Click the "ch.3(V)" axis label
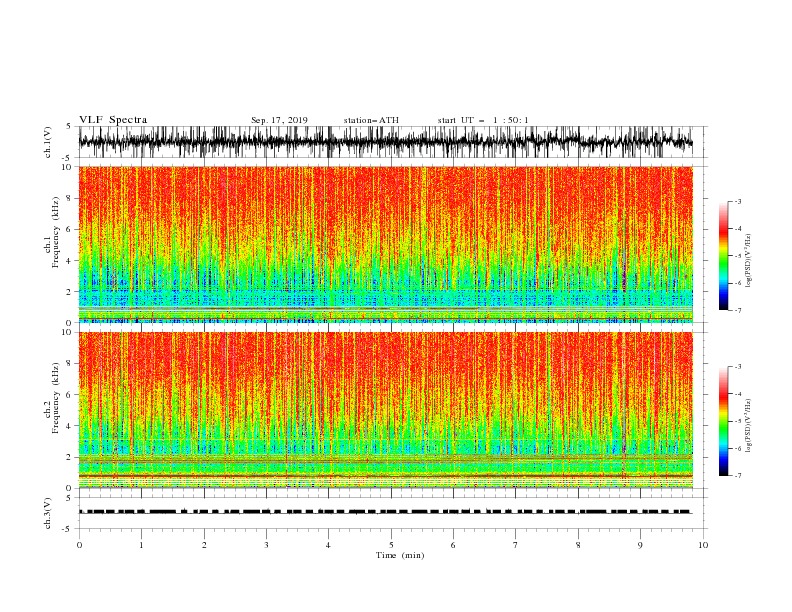The height and width of the screenshot is (612, 792). click(x=48, y=513)
